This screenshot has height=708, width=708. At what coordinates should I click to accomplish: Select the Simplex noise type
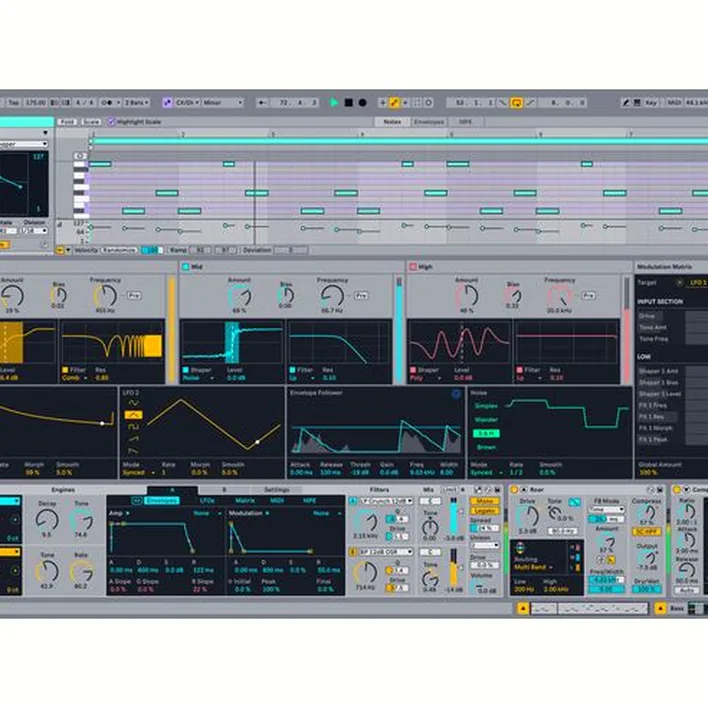486,406
